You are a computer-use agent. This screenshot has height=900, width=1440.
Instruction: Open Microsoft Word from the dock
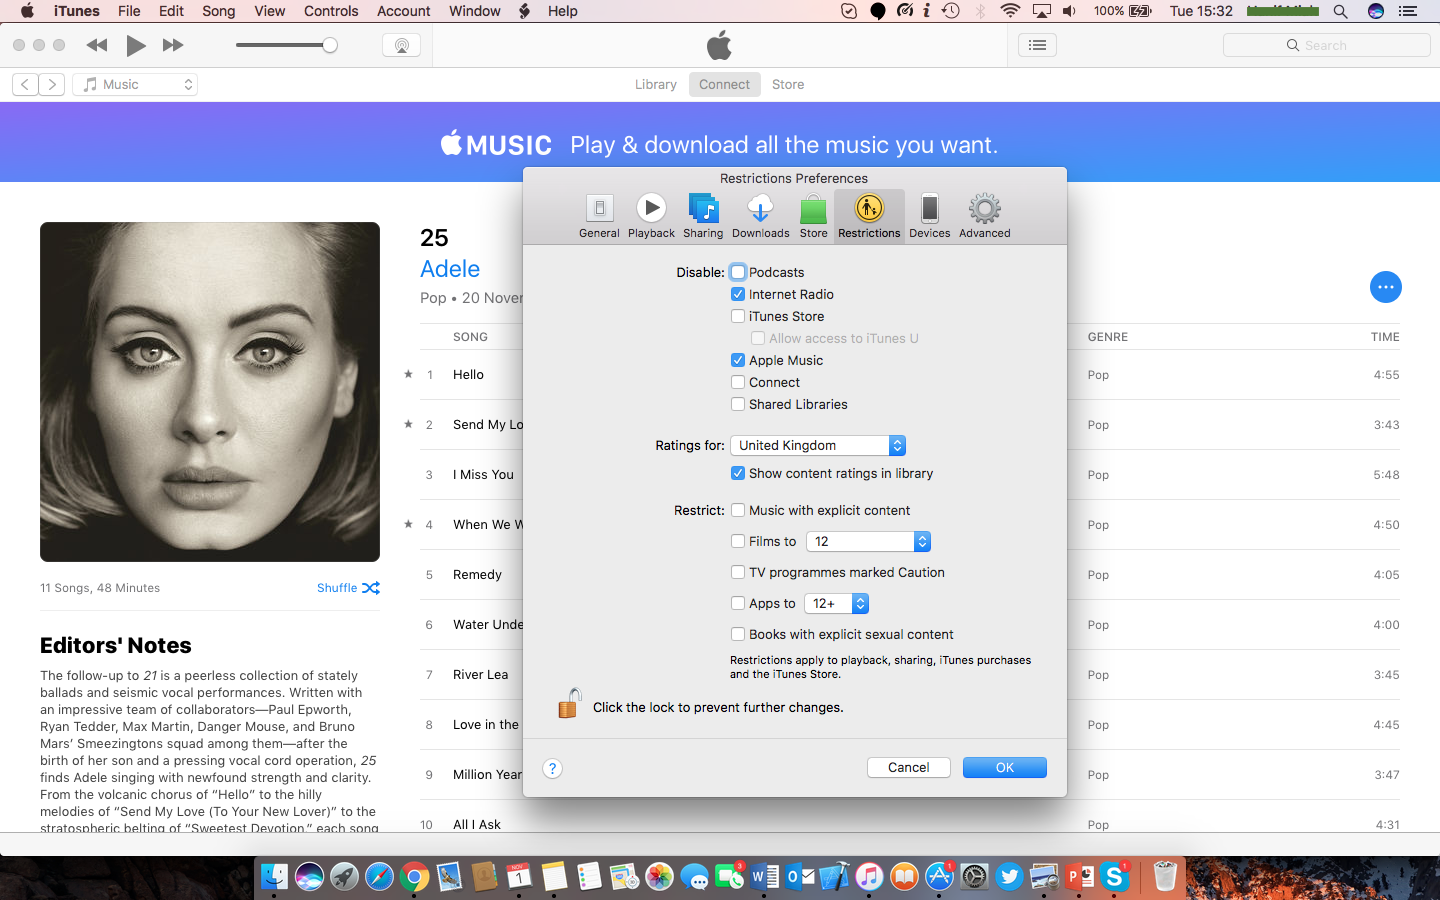(x=764, y=877)
